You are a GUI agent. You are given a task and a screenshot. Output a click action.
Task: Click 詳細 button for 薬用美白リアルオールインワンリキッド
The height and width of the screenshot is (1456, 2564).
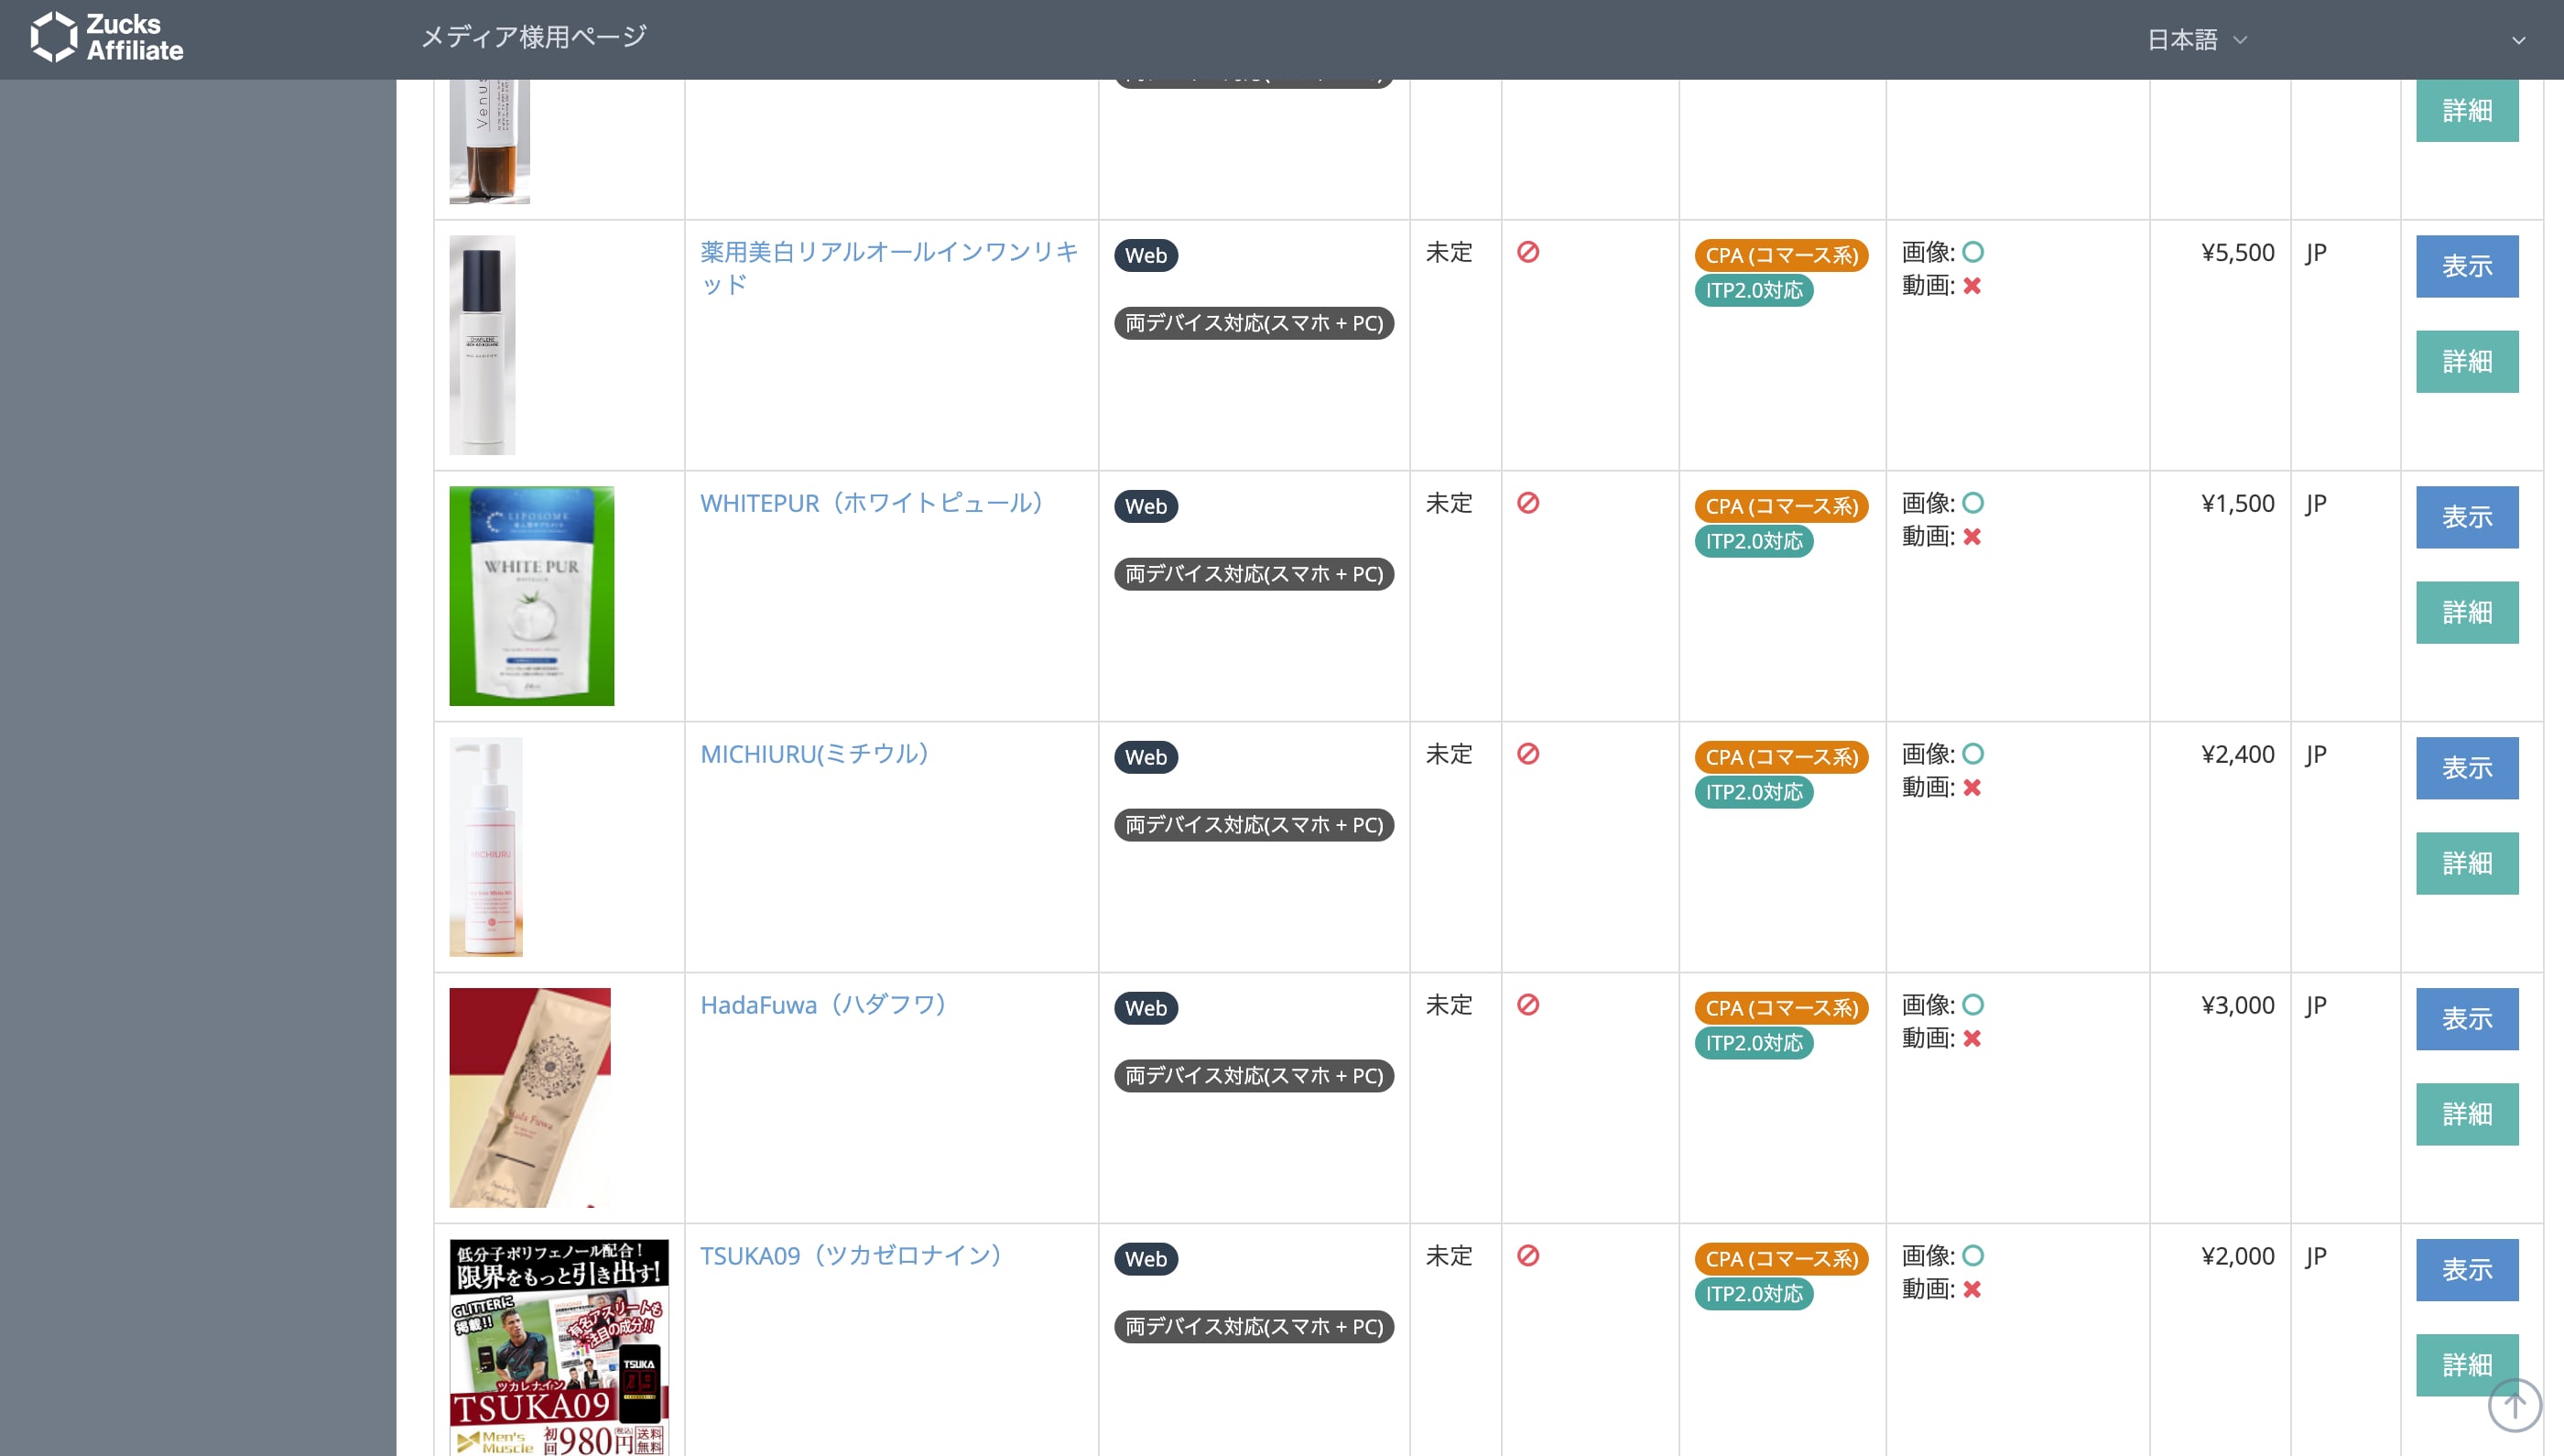click(x=2467, y=362)
